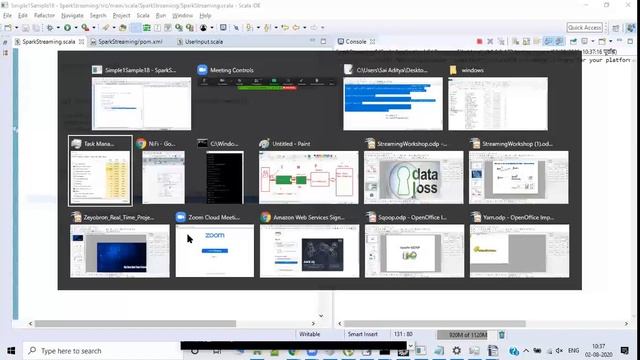Switch to the UserInput.scala tab
Screen dimensions: 640x360
pyautogui.click(x=204, y=42)
